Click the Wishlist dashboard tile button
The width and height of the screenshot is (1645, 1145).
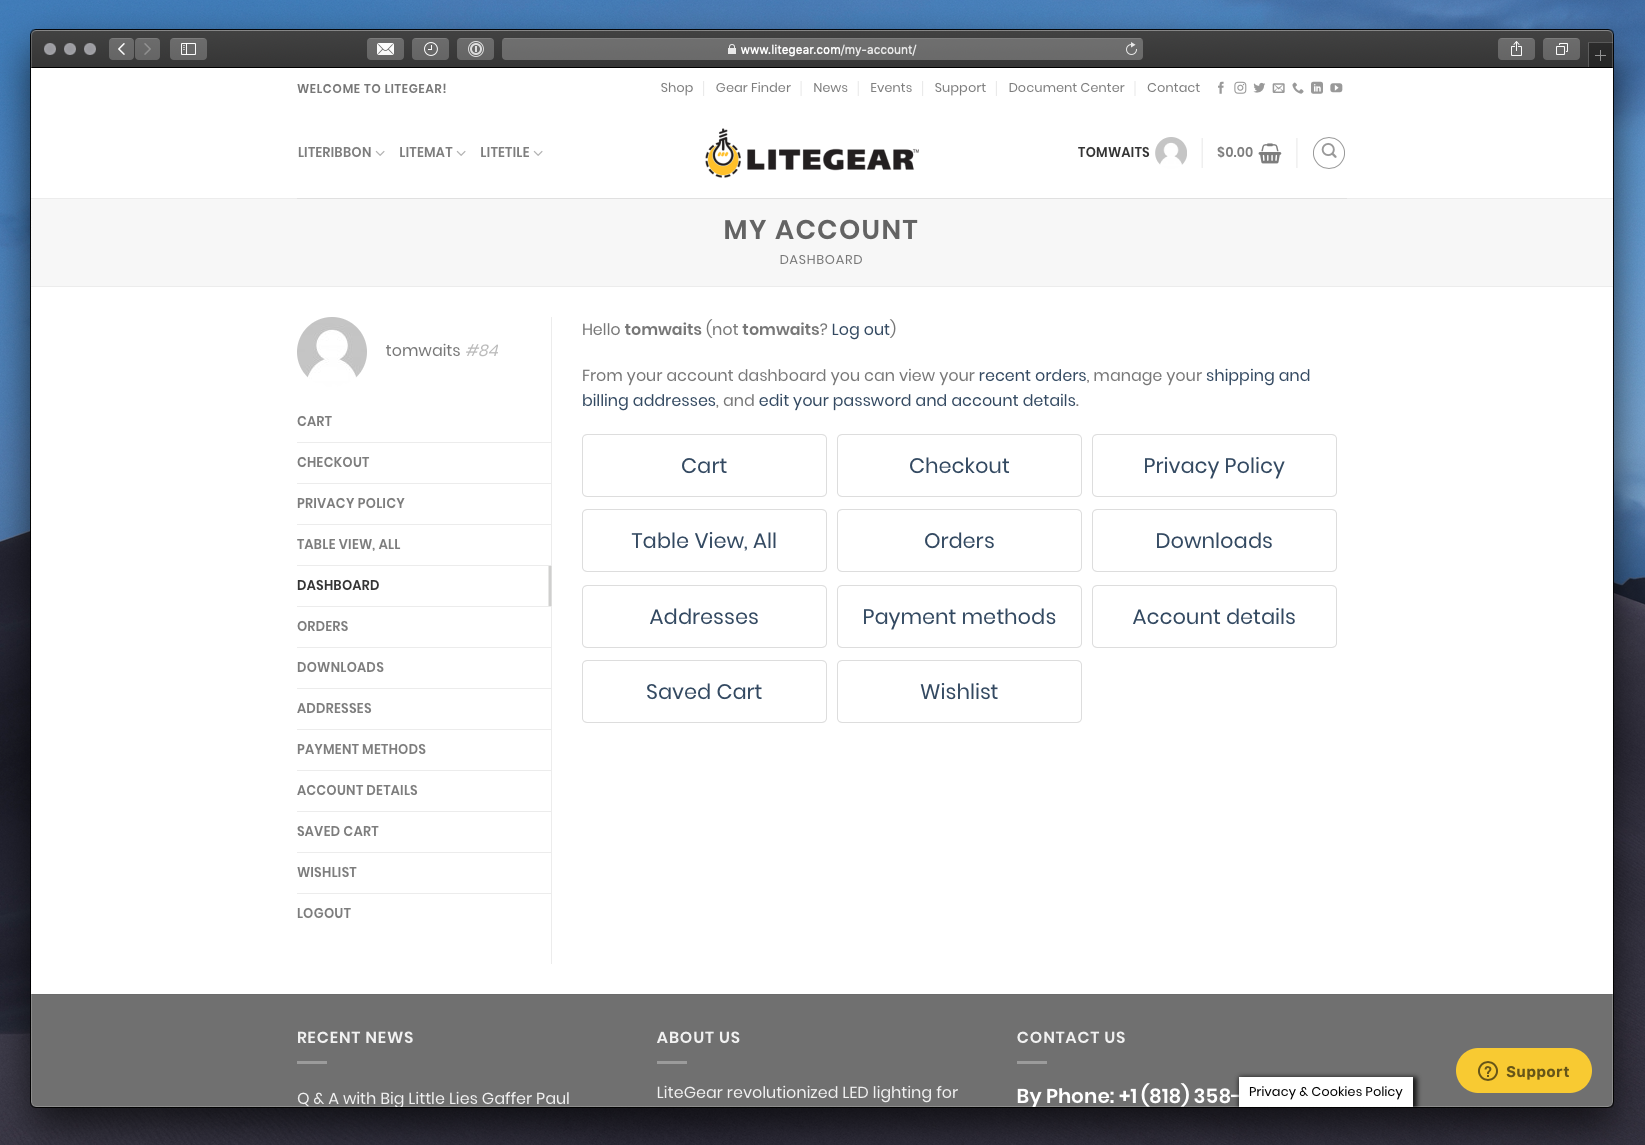[959, 691]
